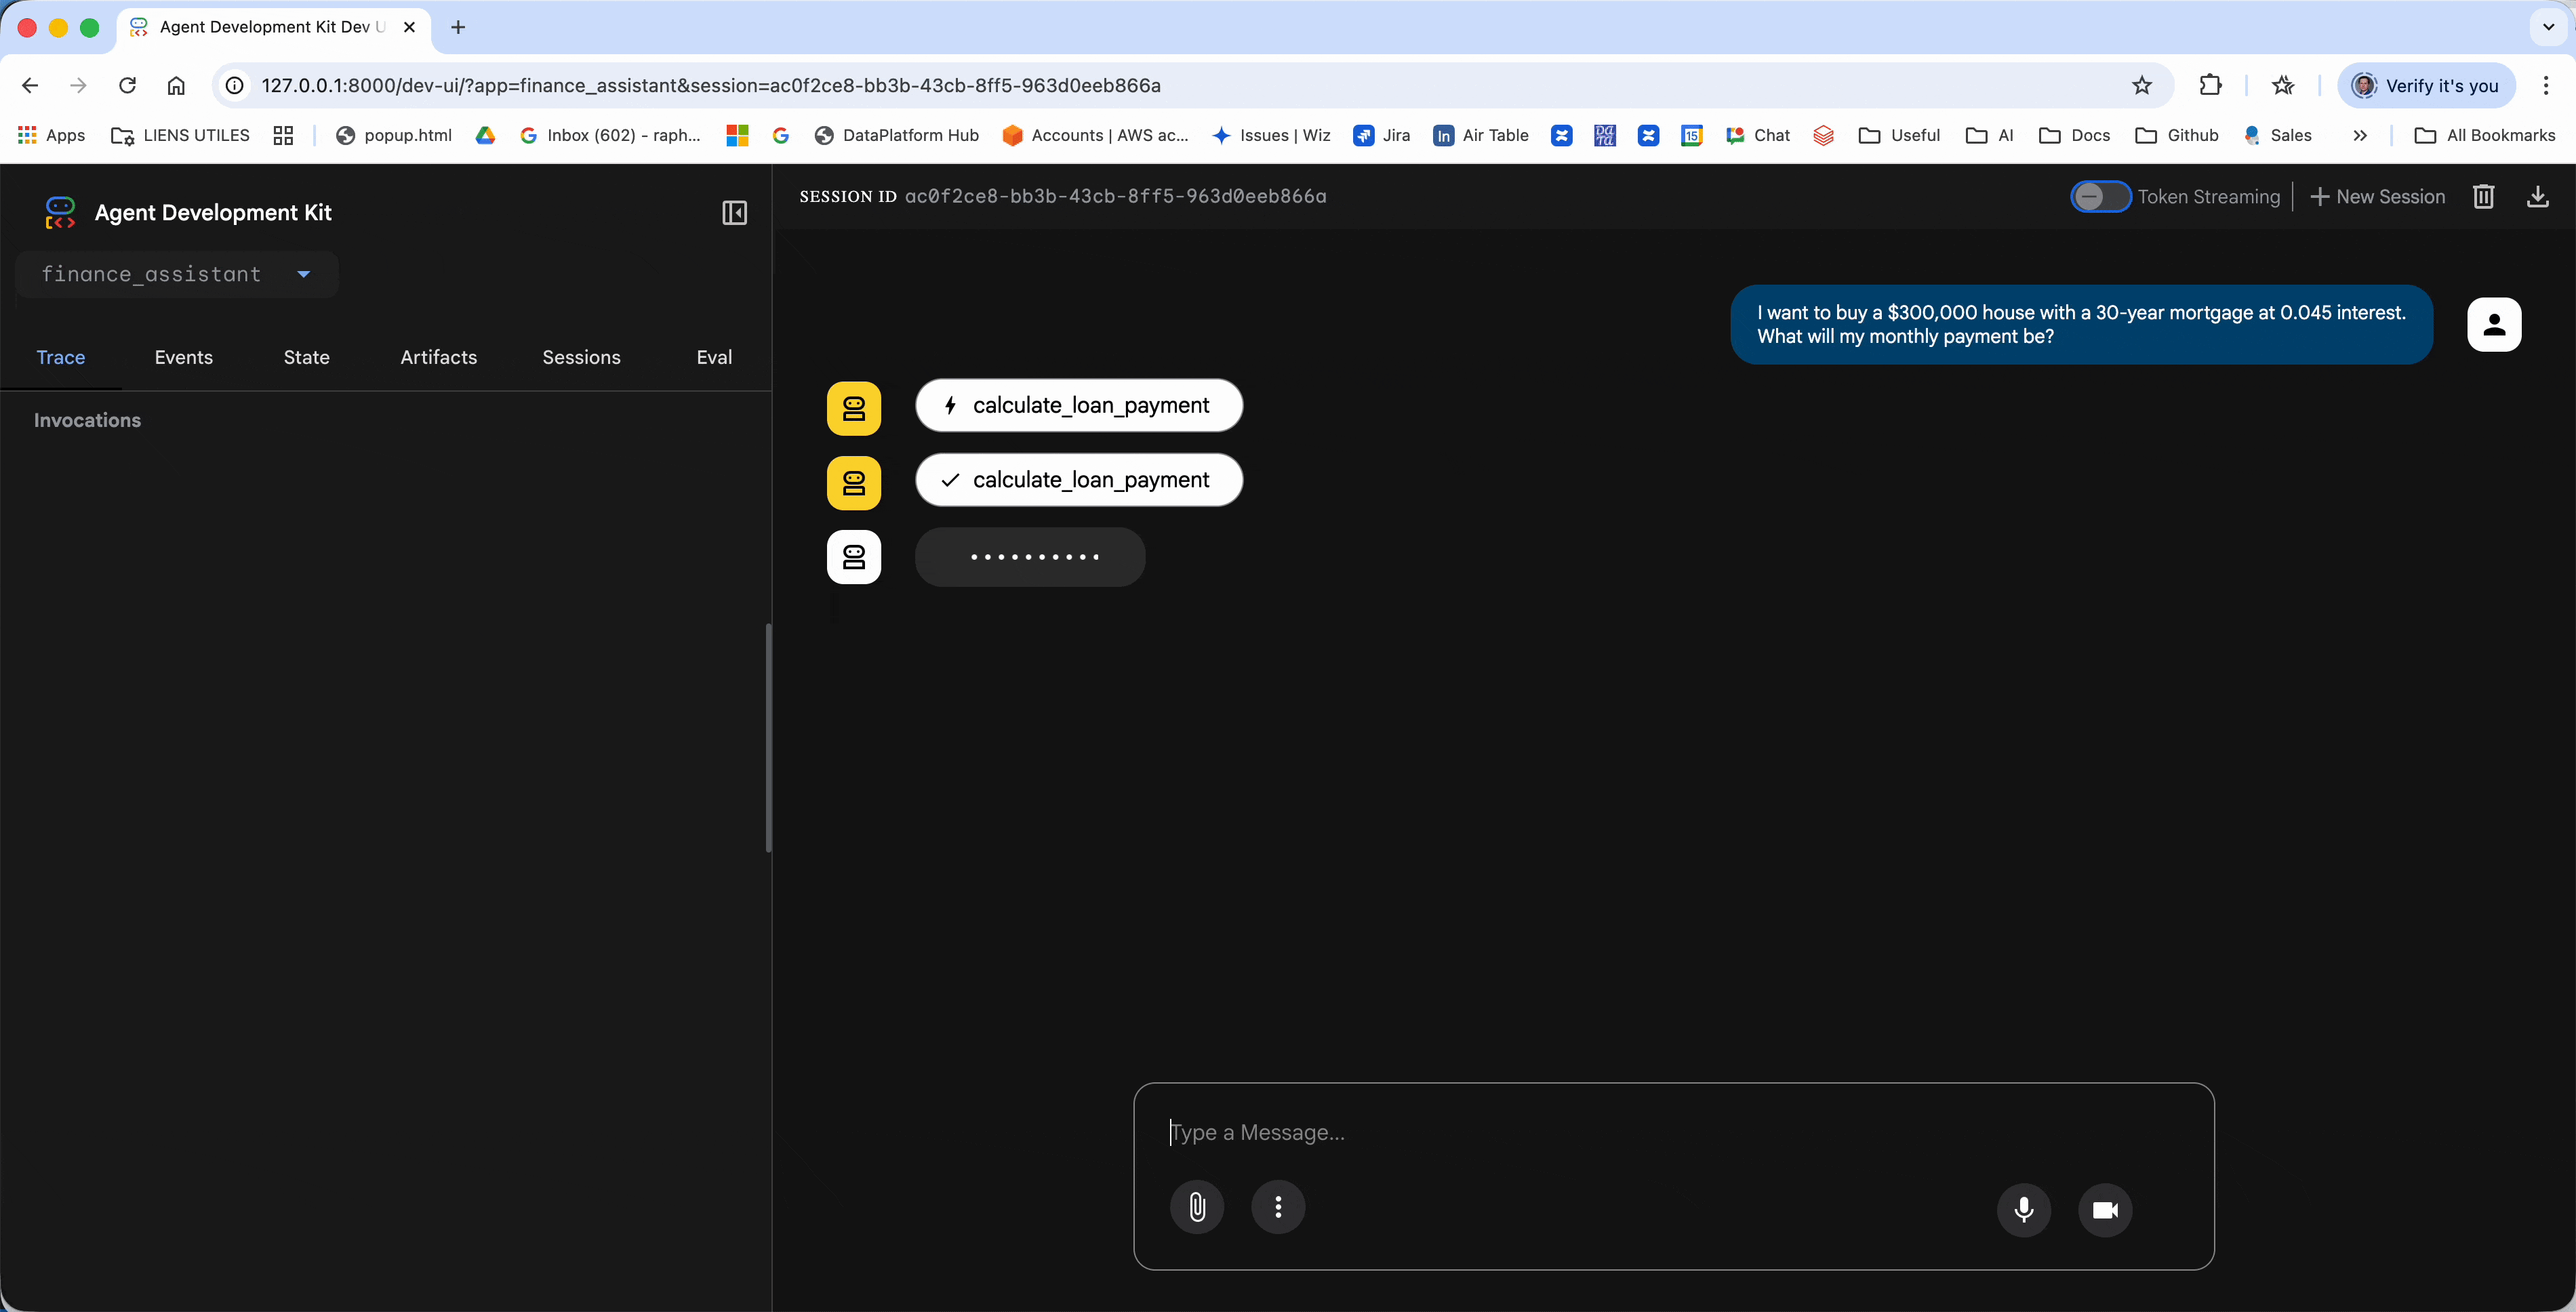Viewport: 2576px width, 1312px height.
Task: Click the side panel vertical scrollbar
Action: [x=768, y=738]
